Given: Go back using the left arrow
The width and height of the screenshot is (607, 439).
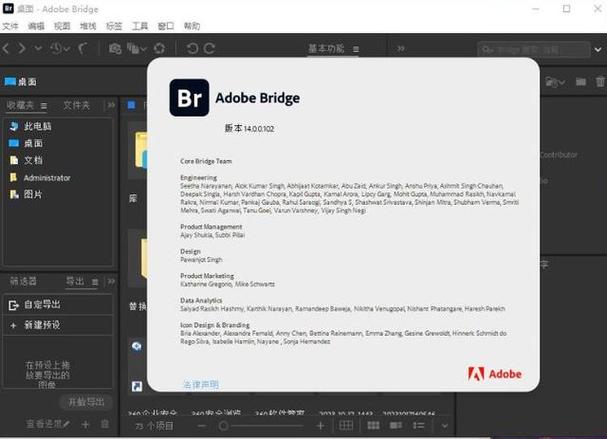Looking at the screenshot, I should (6, 48).
